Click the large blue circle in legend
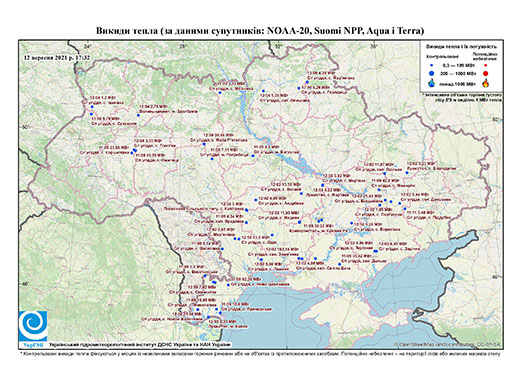The width and height of the screenshot is (520, 368). click(432, 73)
